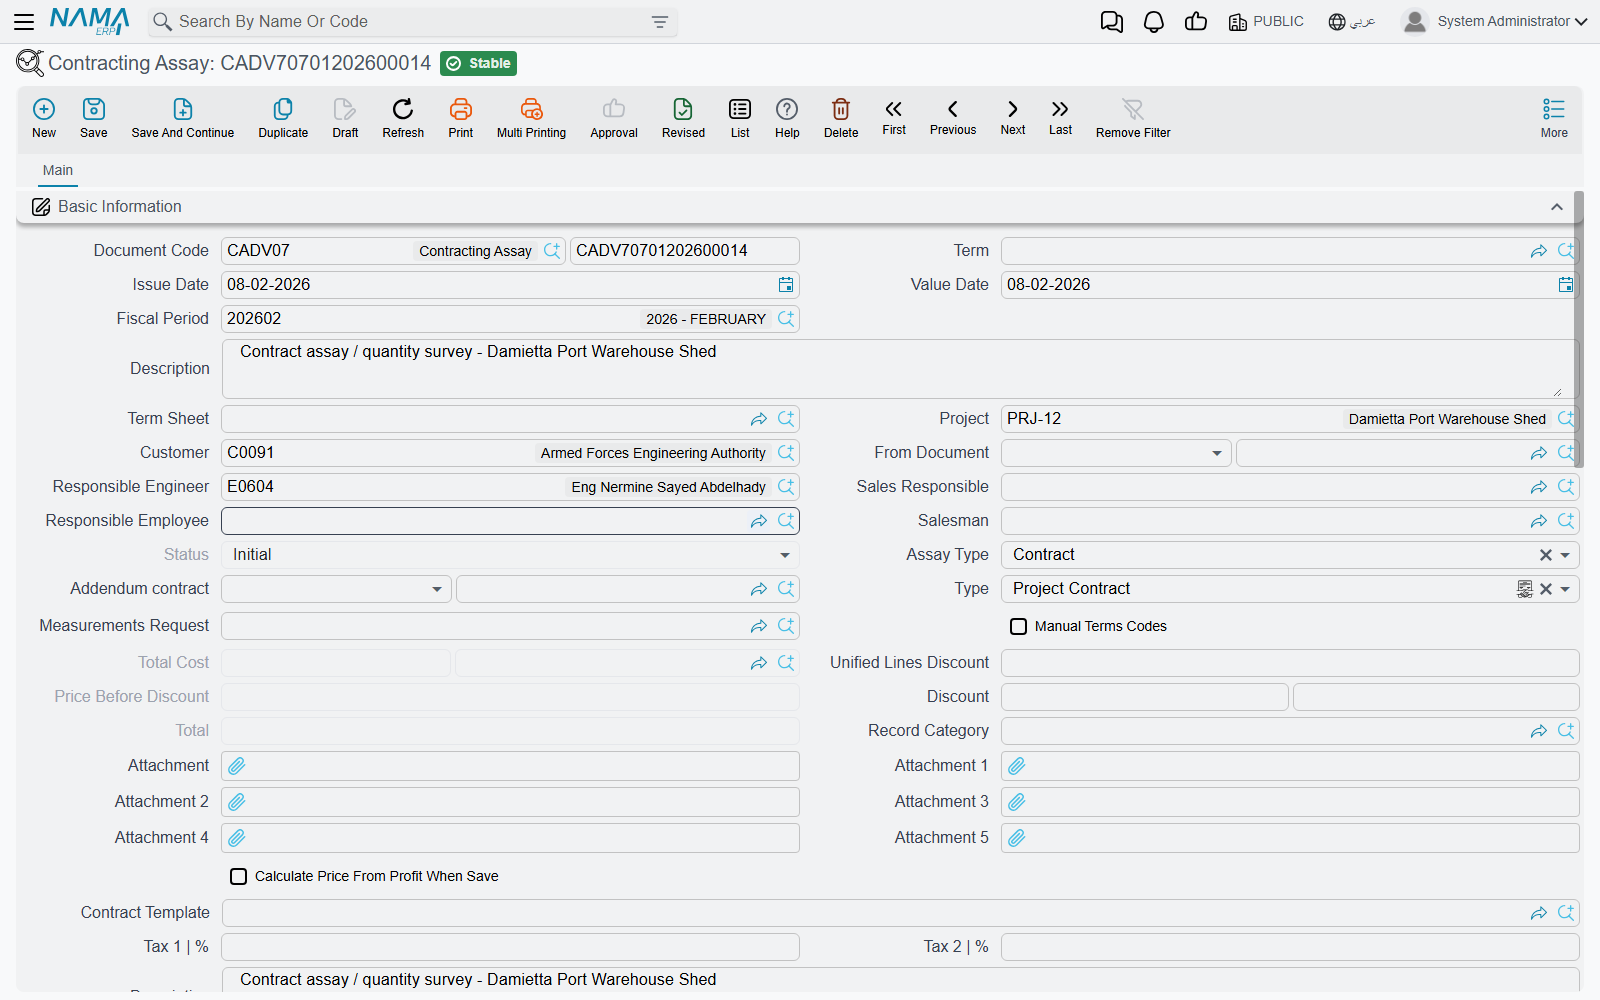Open Issue Date calendar picker
This screenshot has width=1600, height=1000.
pyautogui.click(x=786, y=285)
